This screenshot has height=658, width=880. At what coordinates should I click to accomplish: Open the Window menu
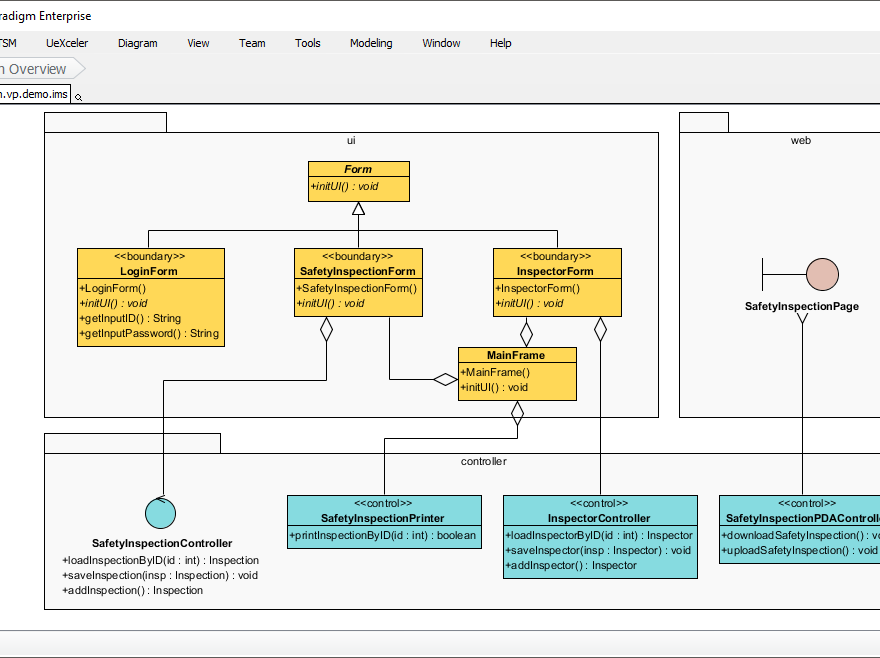click(441, 43)
